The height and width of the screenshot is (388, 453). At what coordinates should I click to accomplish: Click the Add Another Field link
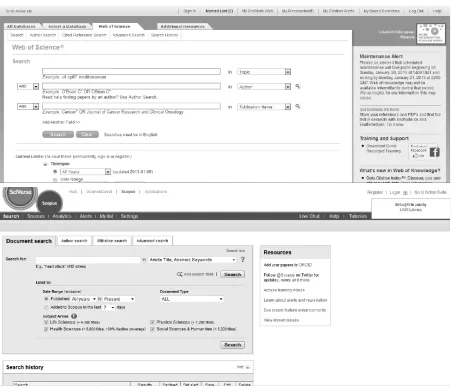61,122
